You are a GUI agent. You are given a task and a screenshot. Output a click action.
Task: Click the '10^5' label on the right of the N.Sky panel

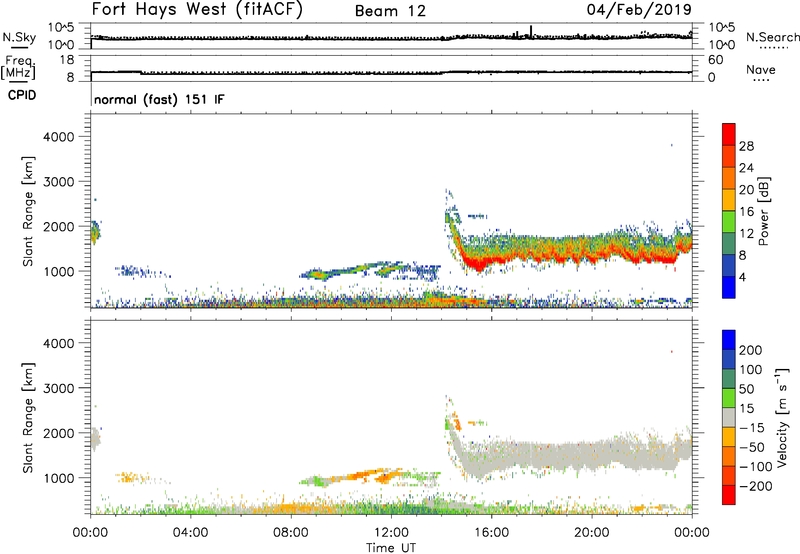(x=722, y=28)
